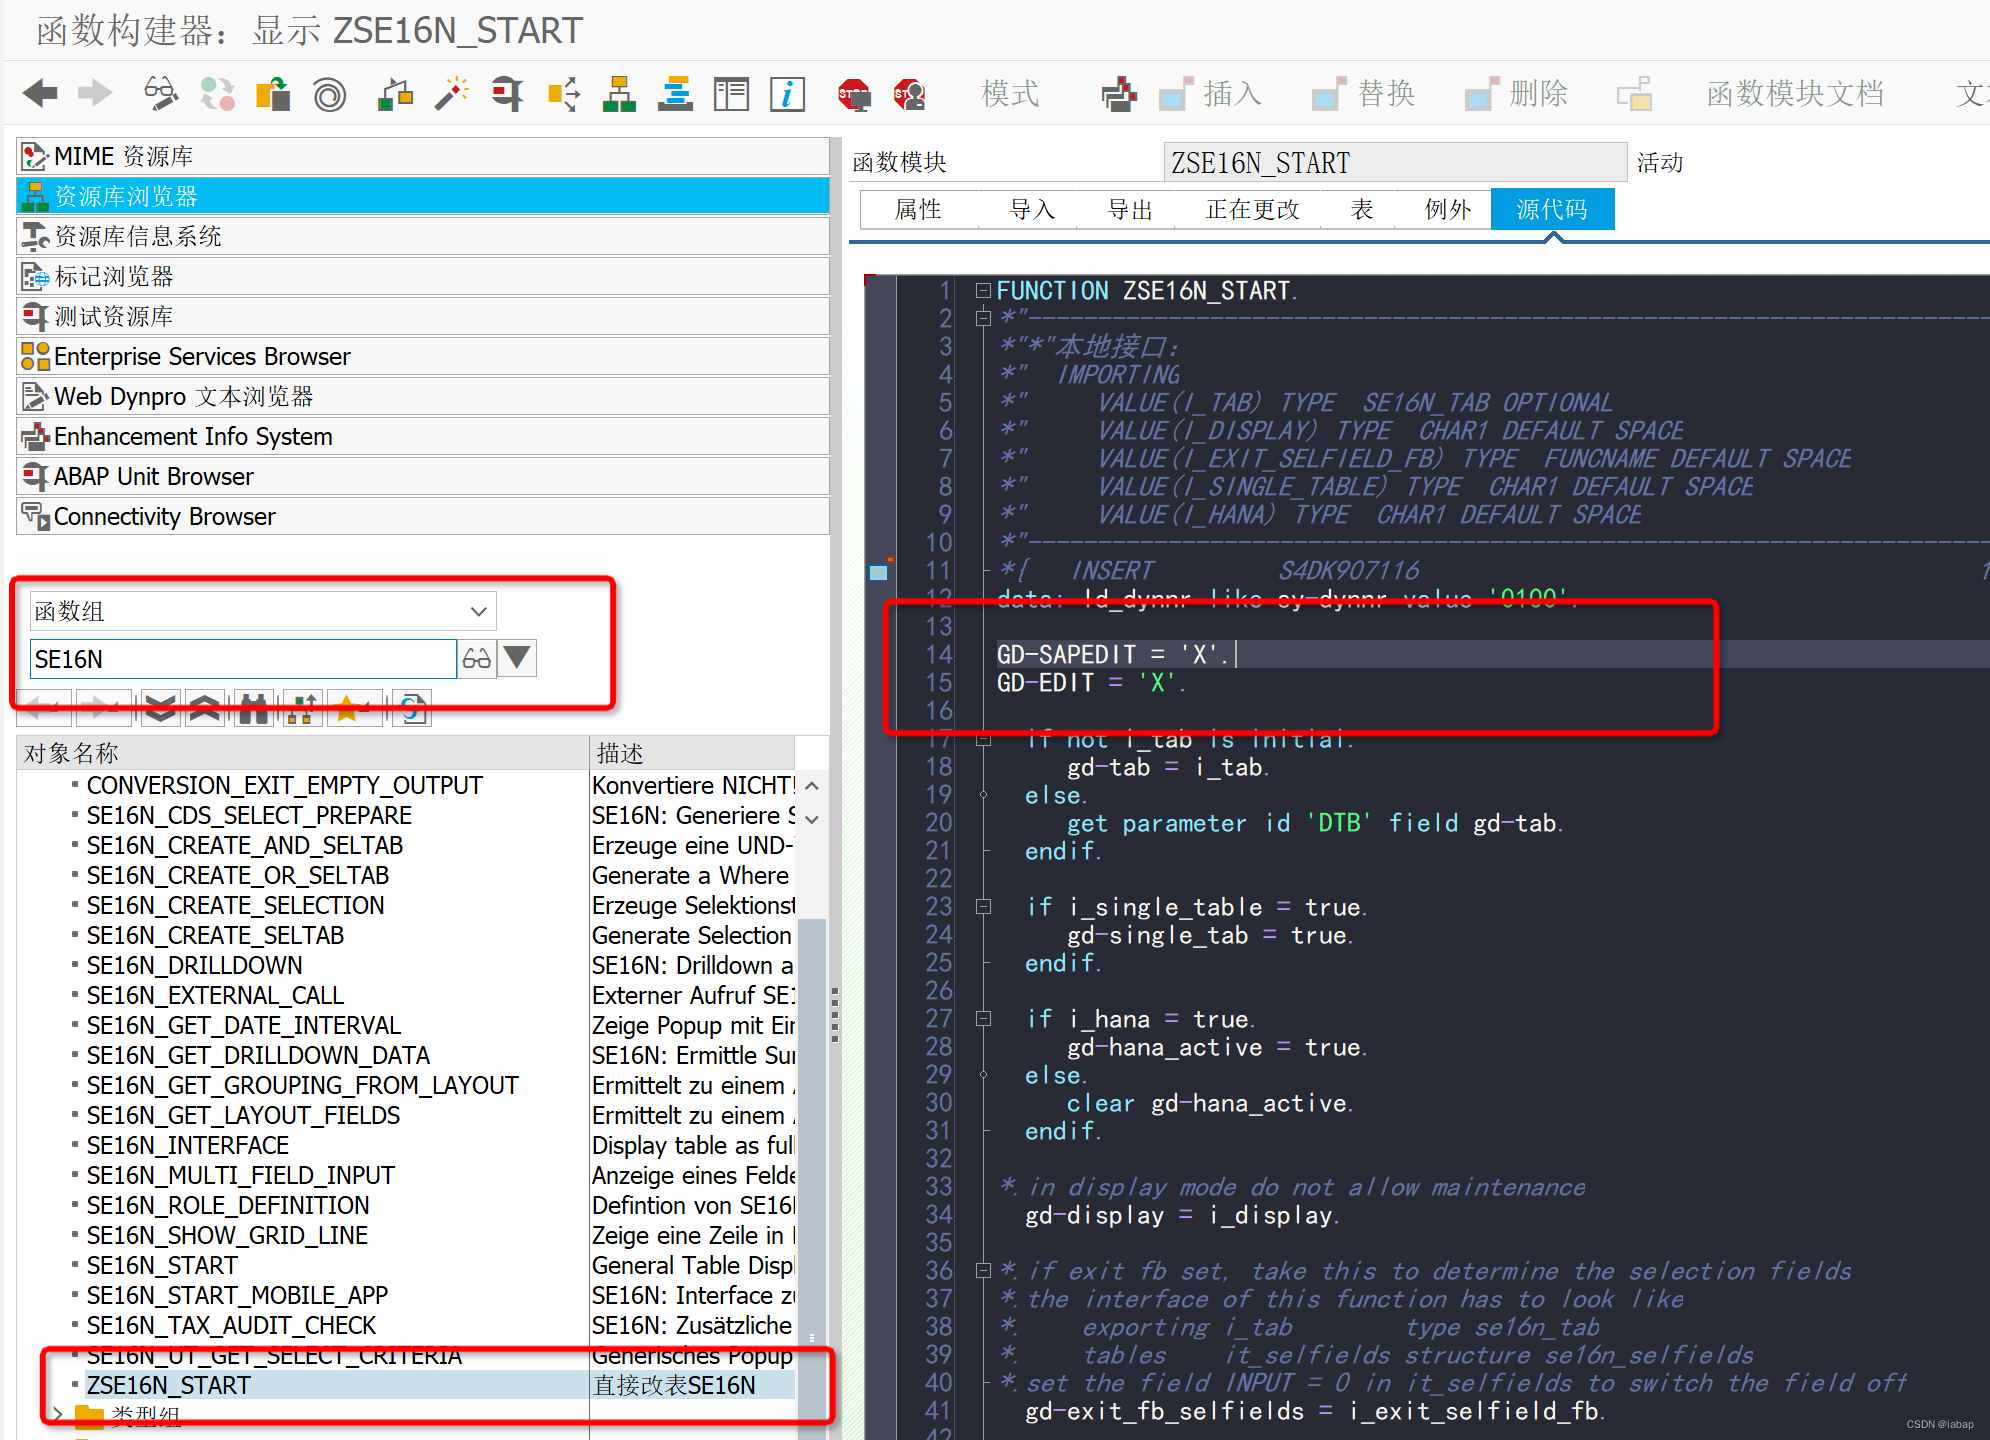Open the Where-used list icon

[x=564, y=94]
